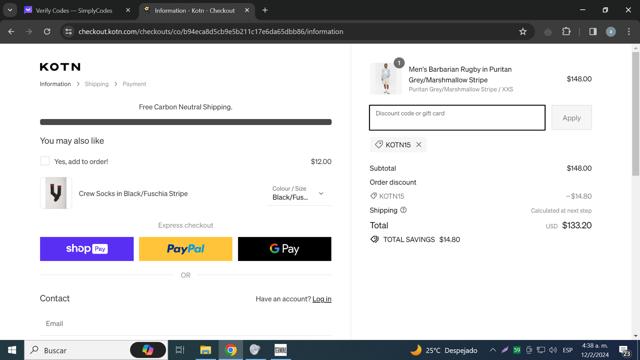Select the Information Kotn Checkout tab
Screen dimensions: 640x360
pyautogui.click(x=195, y=10)
